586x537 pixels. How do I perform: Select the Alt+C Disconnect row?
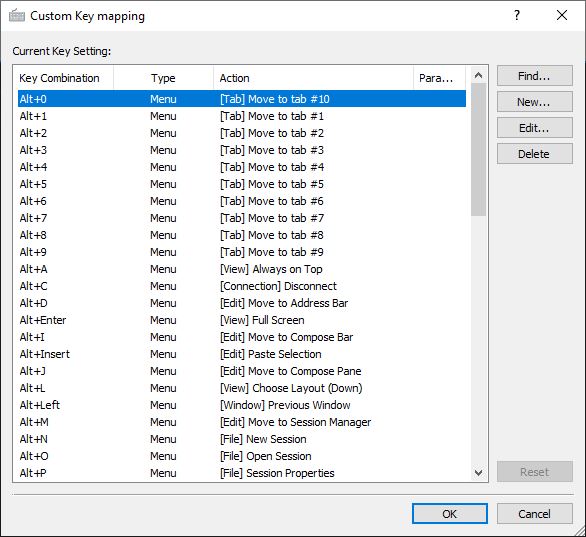(x=242, y=286)
